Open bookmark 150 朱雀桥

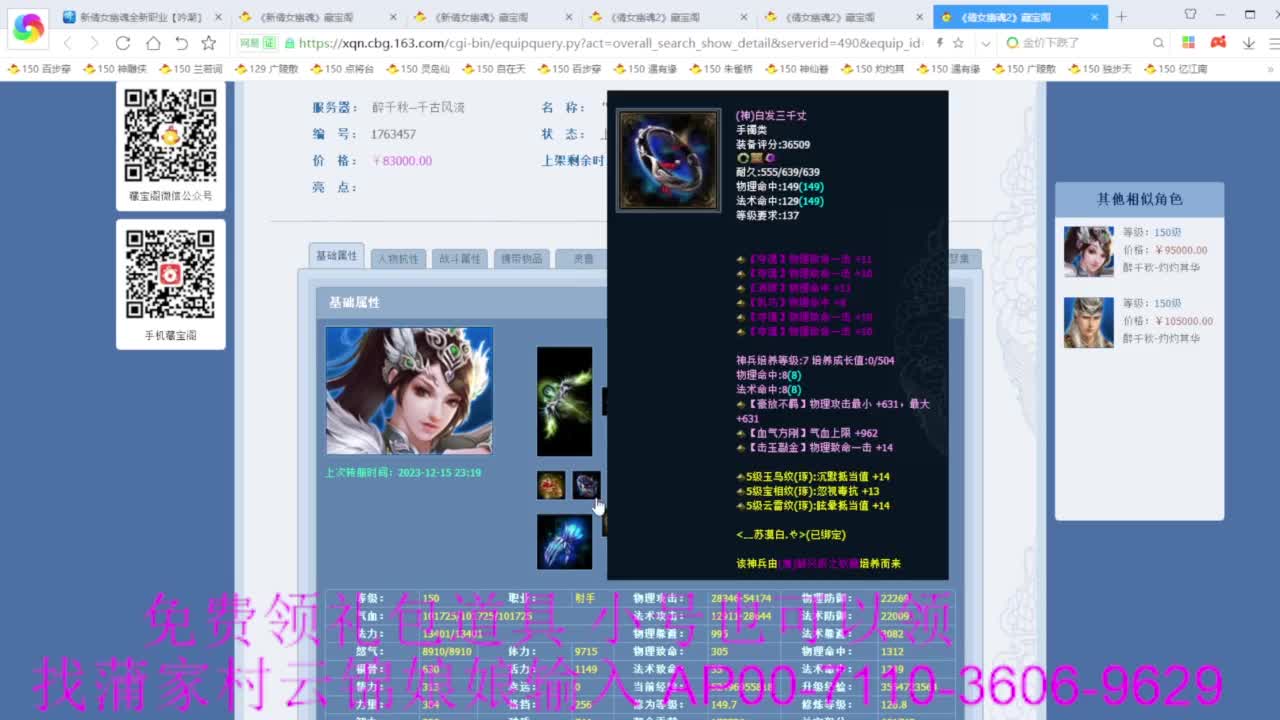pyautogui.click(x=720, y=69)
